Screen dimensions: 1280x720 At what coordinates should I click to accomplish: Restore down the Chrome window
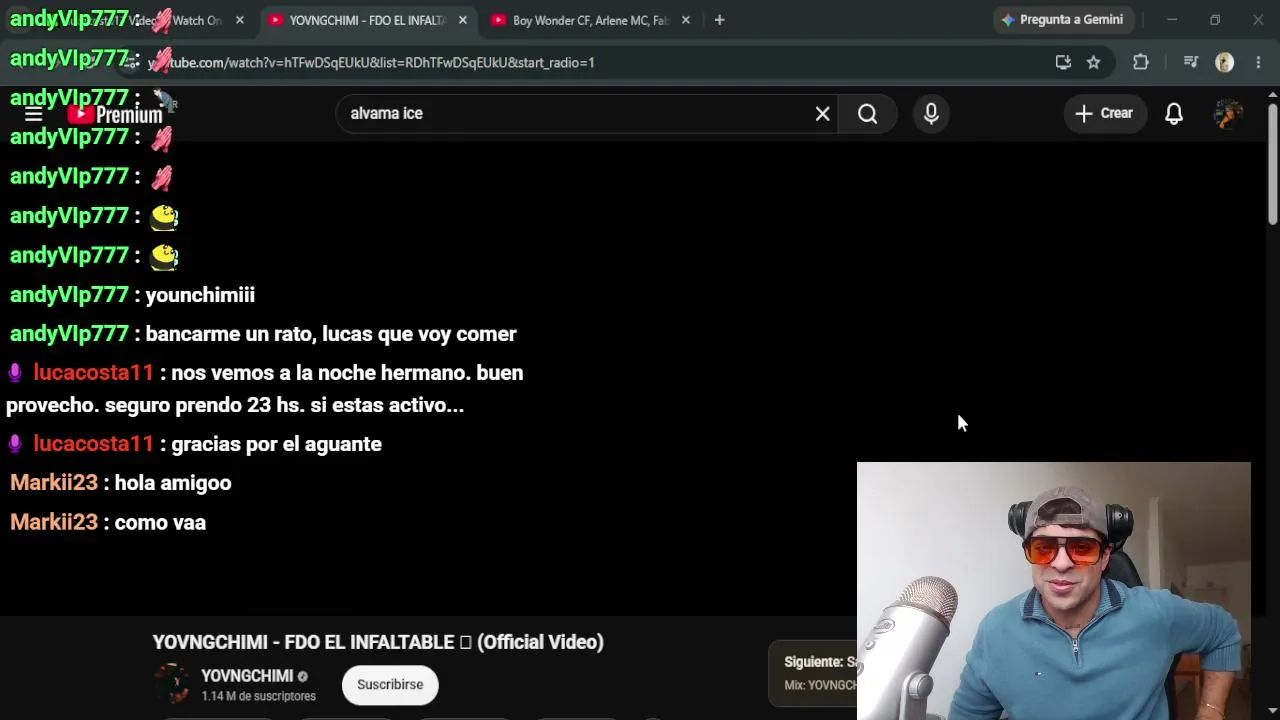pos(1215,20)
